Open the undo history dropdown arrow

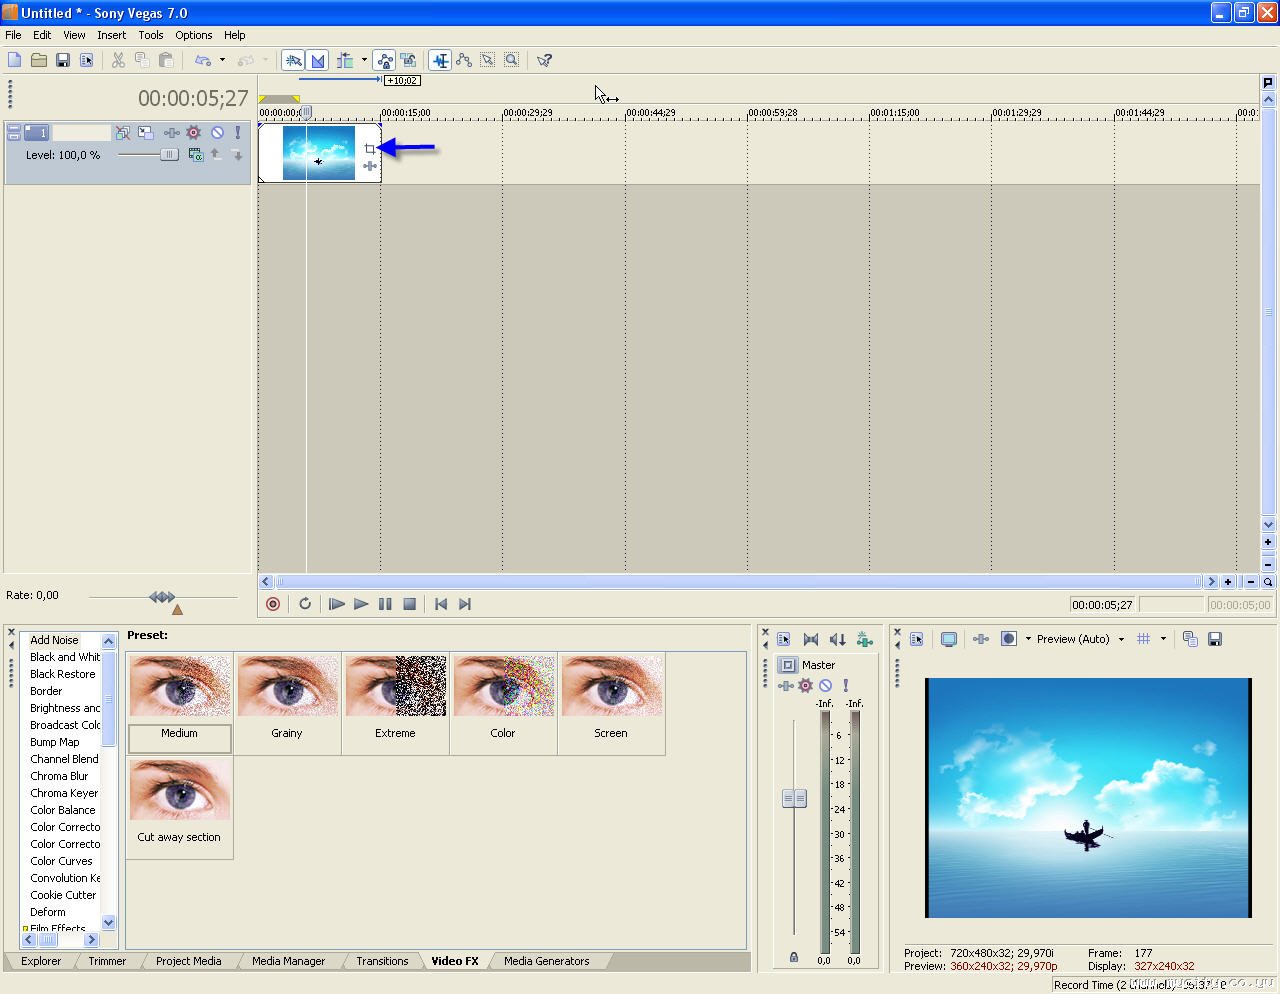(222, 60)
